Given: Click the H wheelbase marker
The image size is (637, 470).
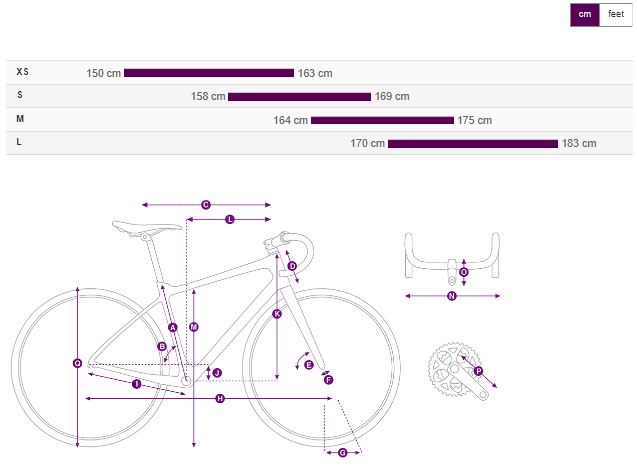Looking at the screenshot, I should tap(220, 399).
